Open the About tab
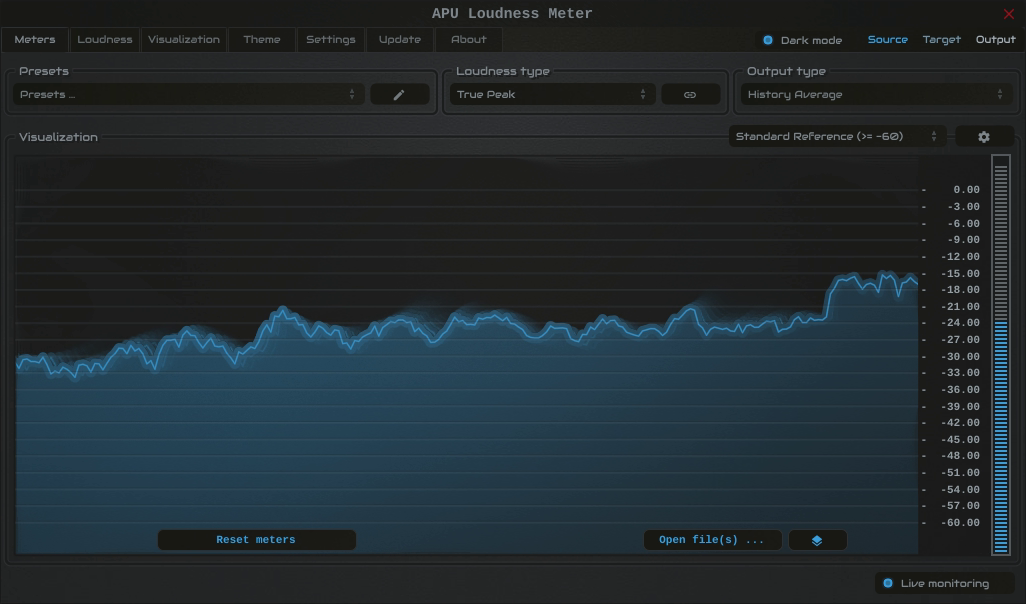The image size is (1026, 604). click(469, 40)
